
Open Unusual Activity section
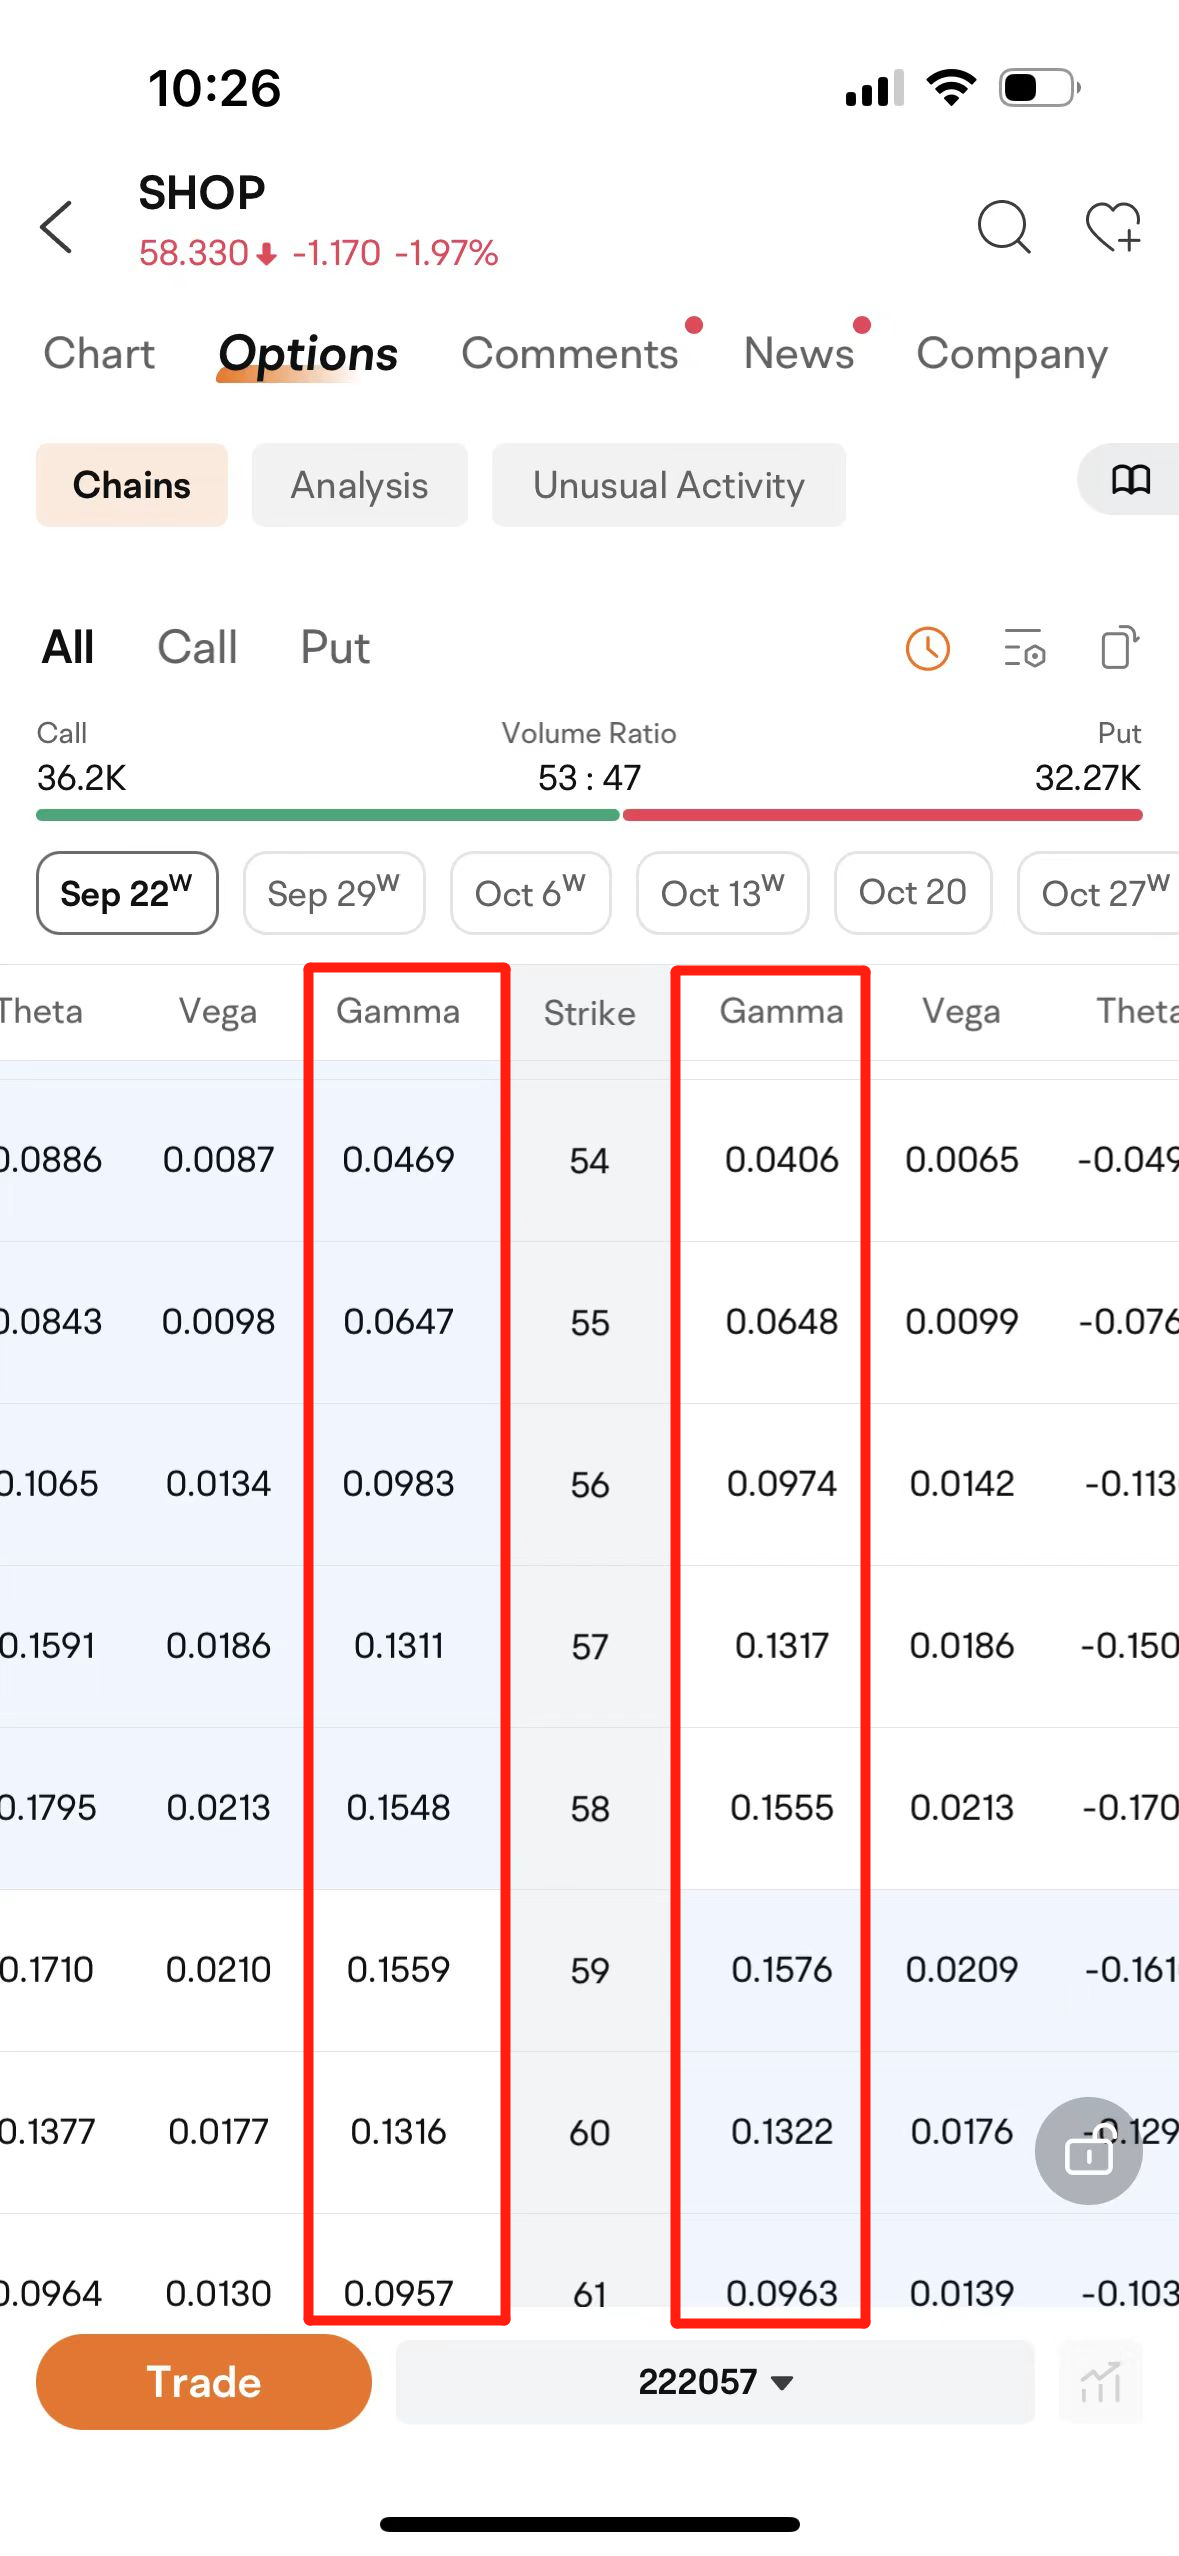click(668, 485)
